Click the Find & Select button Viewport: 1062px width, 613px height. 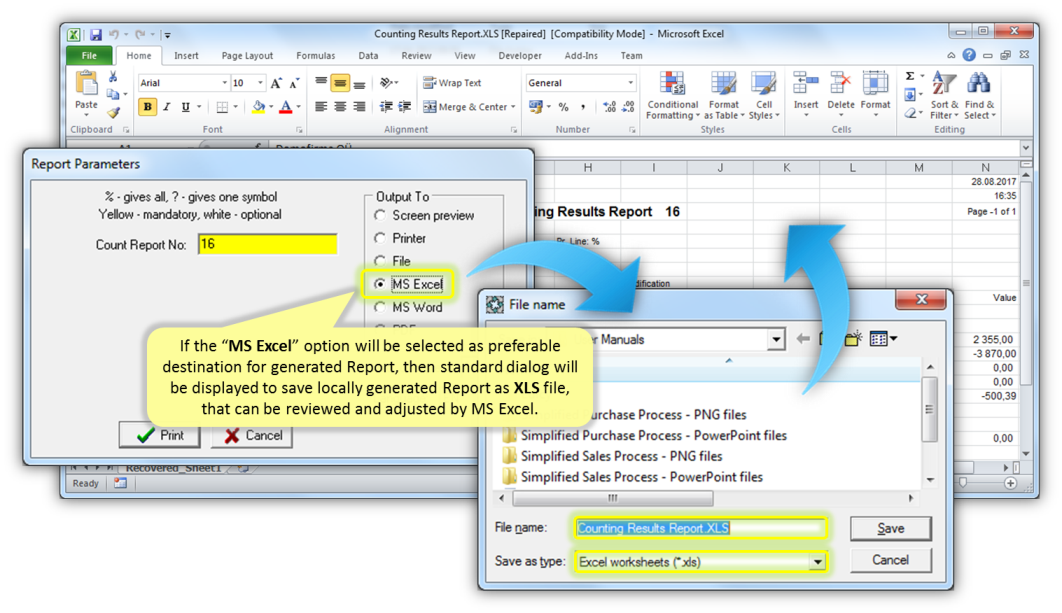click(x=979, y=96)
